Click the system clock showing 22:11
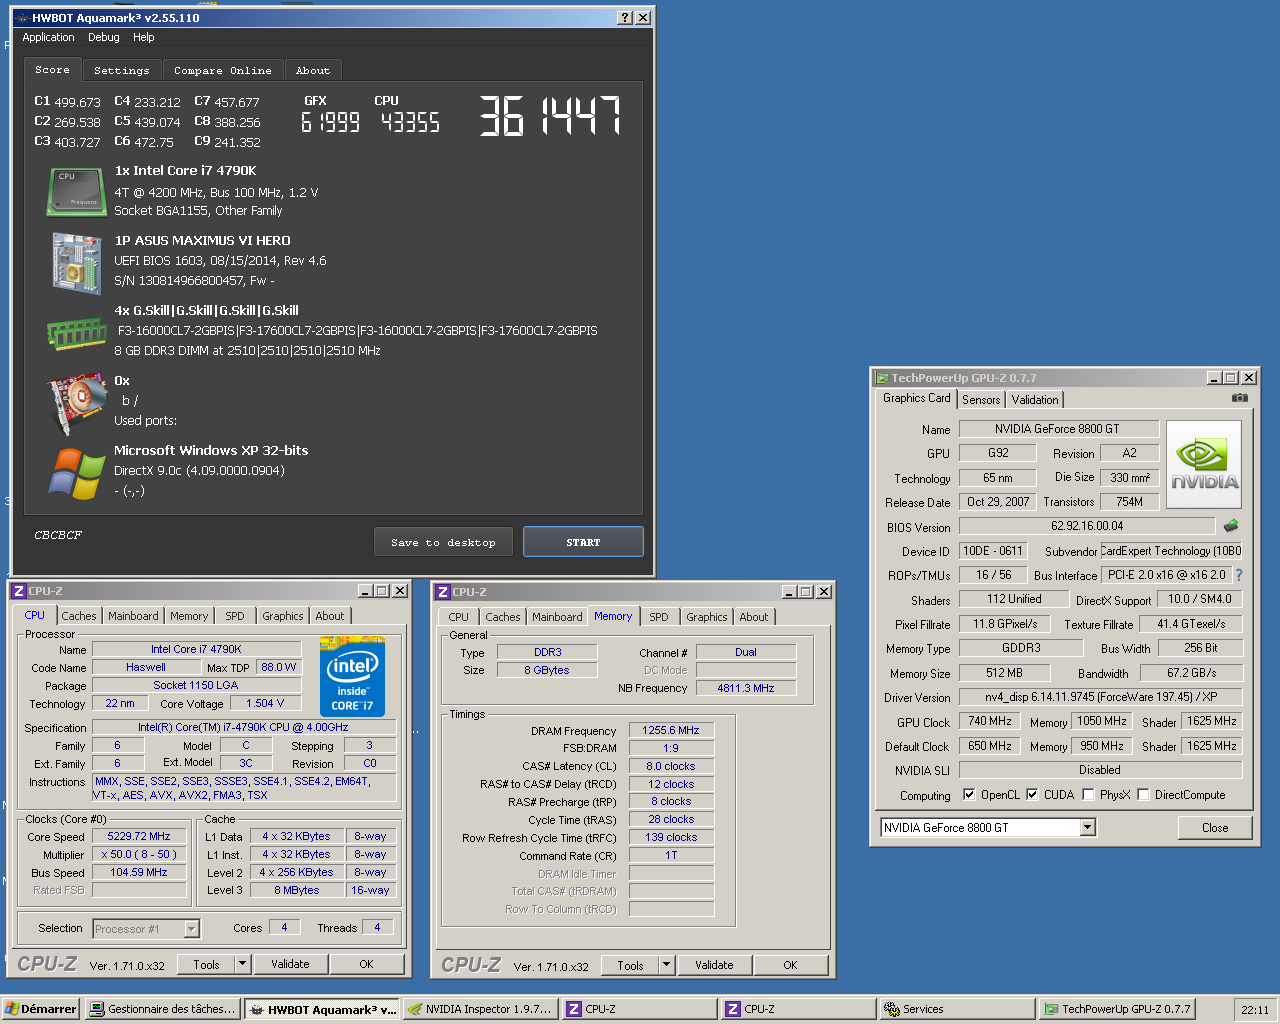Screen dimensions: 1280x1024 coord(1255,1010)
